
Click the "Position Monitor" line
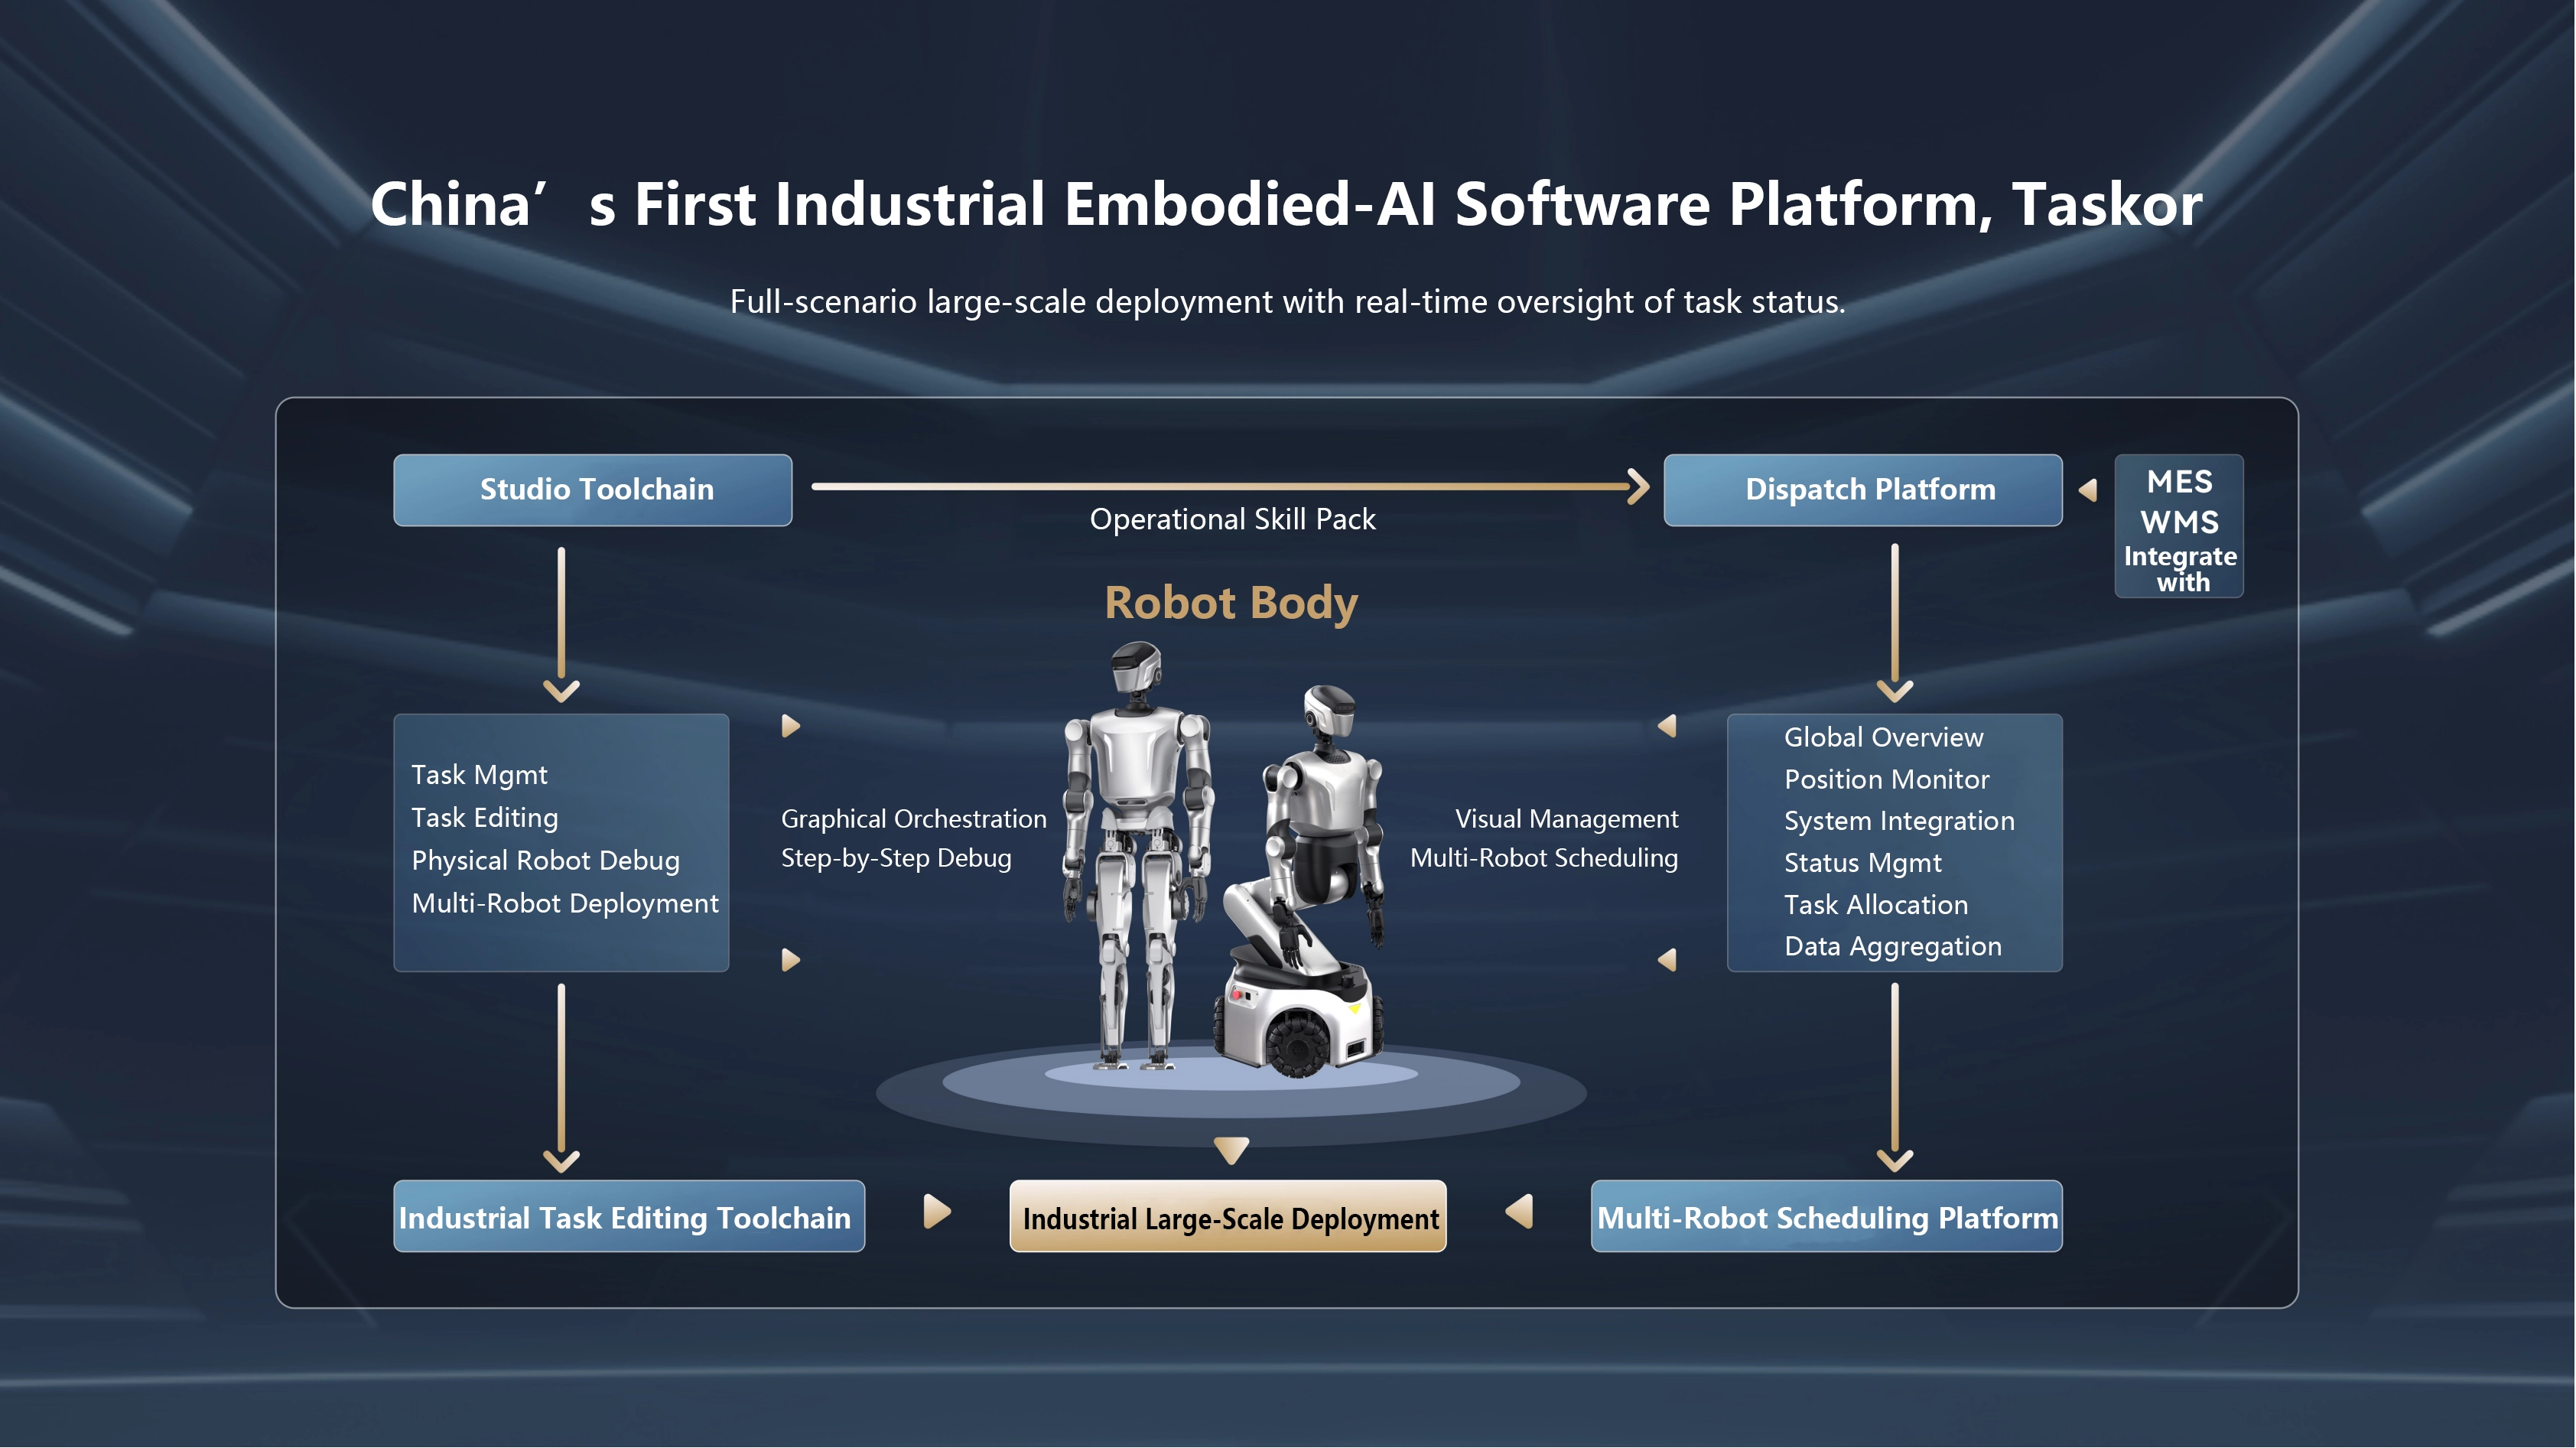coord(1887,779)
